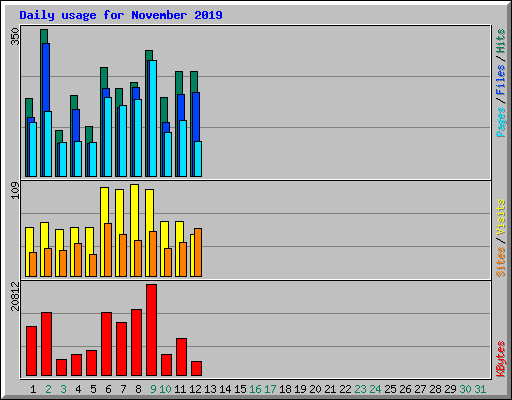Click the Sites legend label
Screen dimensions: 512x400
pyautogui.click(x=501, y=262)
